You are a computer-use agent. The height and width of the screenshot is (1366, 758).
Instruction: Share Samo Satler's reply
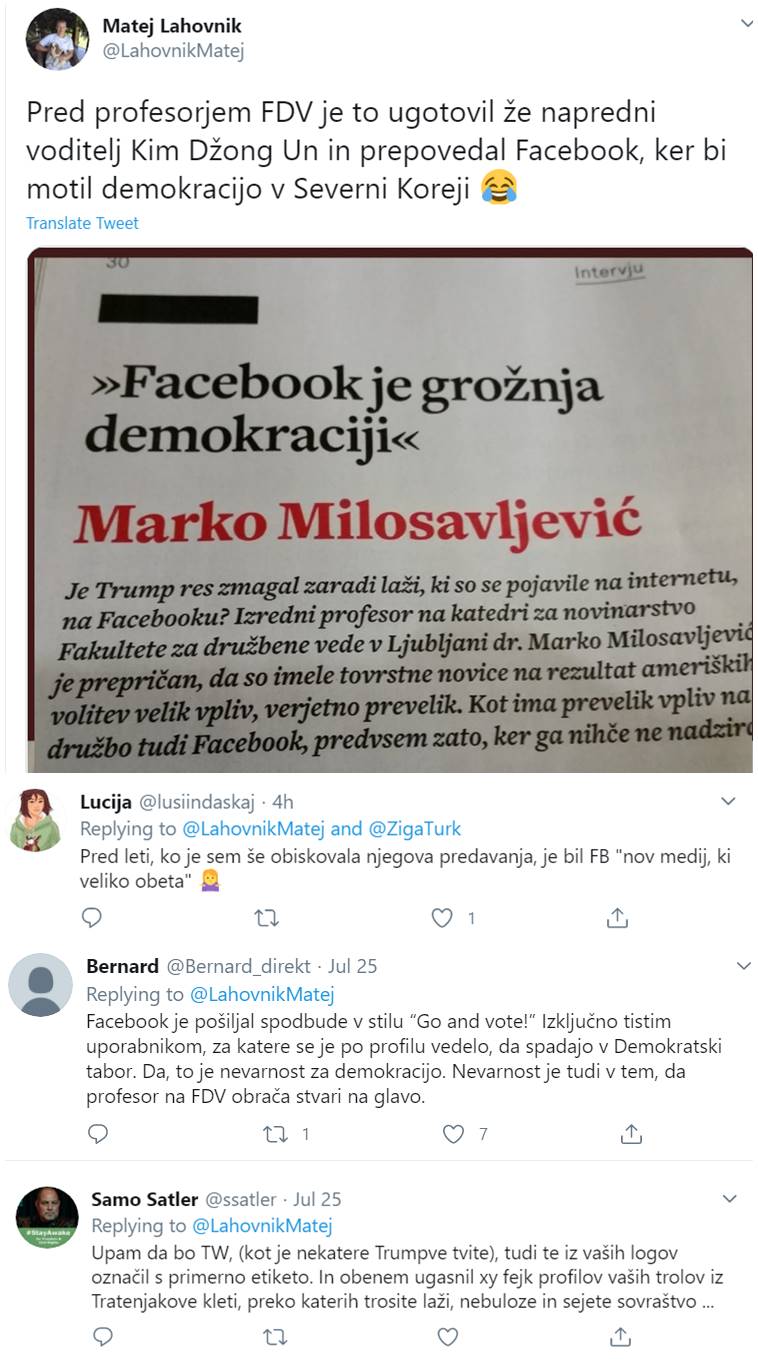(x=621, y=1336)
